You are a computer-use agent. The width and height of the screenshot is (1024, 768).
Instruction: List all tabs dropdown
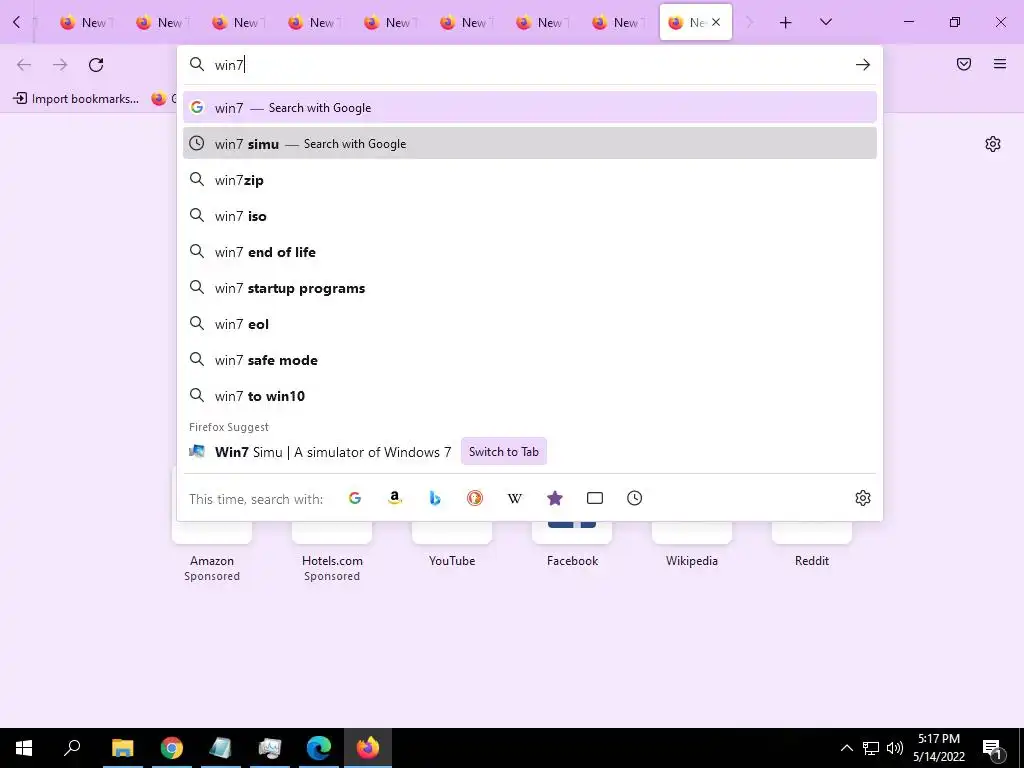click(x=825, y=22)
